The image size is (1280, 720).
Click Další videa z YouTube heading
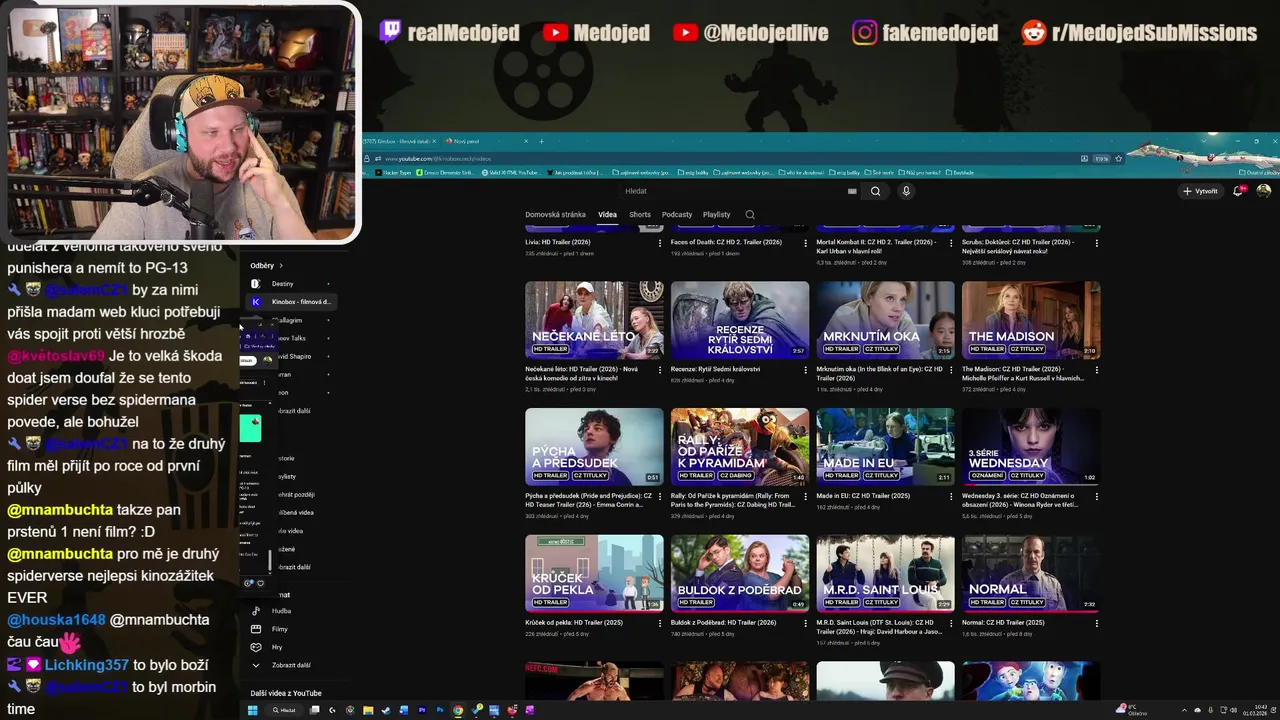point(286,693)
